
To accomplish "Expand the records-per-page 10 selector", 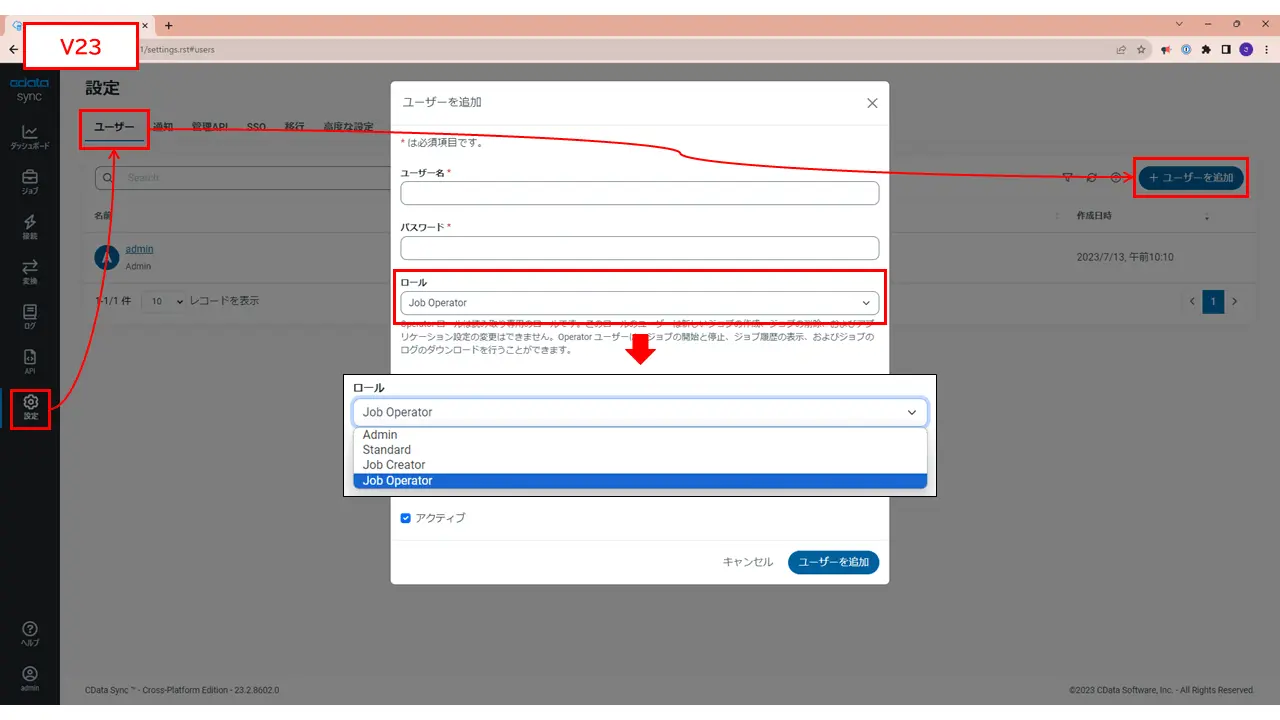I will pyautogui.click(x=165, y=301).
